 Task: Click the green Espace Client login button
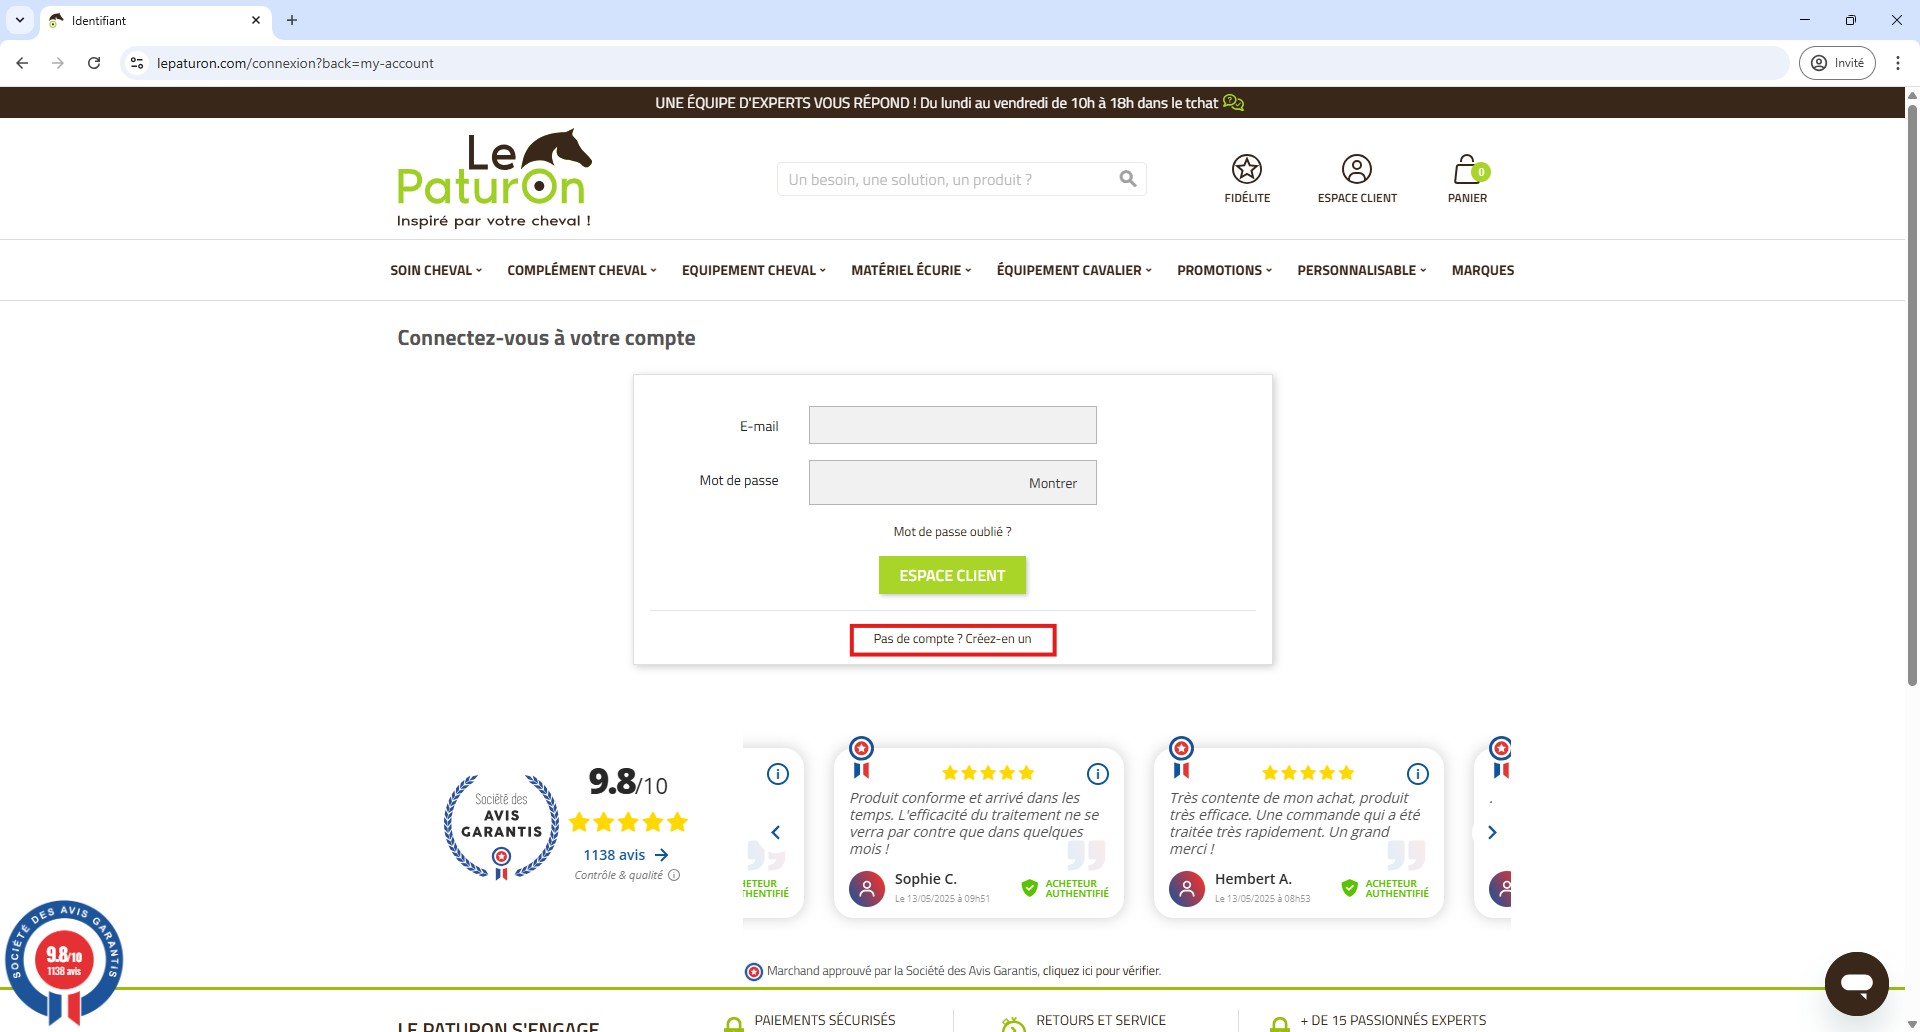952,576
